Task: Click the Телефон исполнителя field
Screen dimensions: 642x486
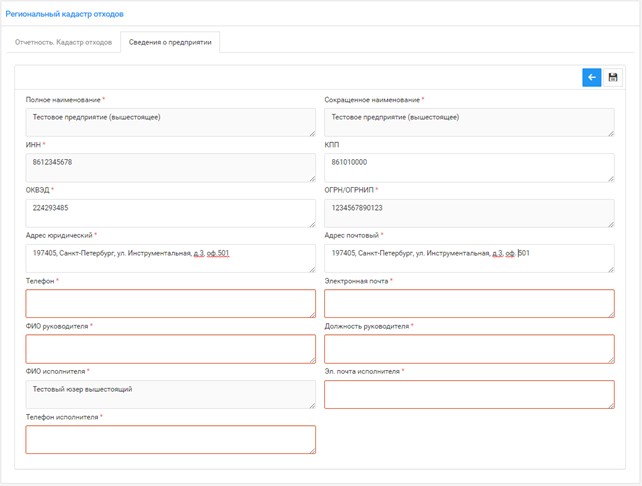Action: [x=170, y=439]
